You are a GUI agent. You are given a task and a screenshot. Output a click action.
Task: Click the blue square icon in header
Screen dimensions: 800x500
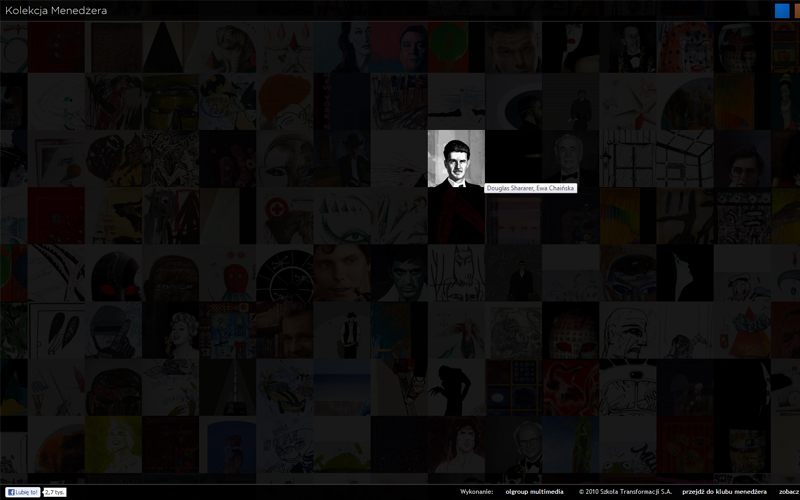coord(782,11)
